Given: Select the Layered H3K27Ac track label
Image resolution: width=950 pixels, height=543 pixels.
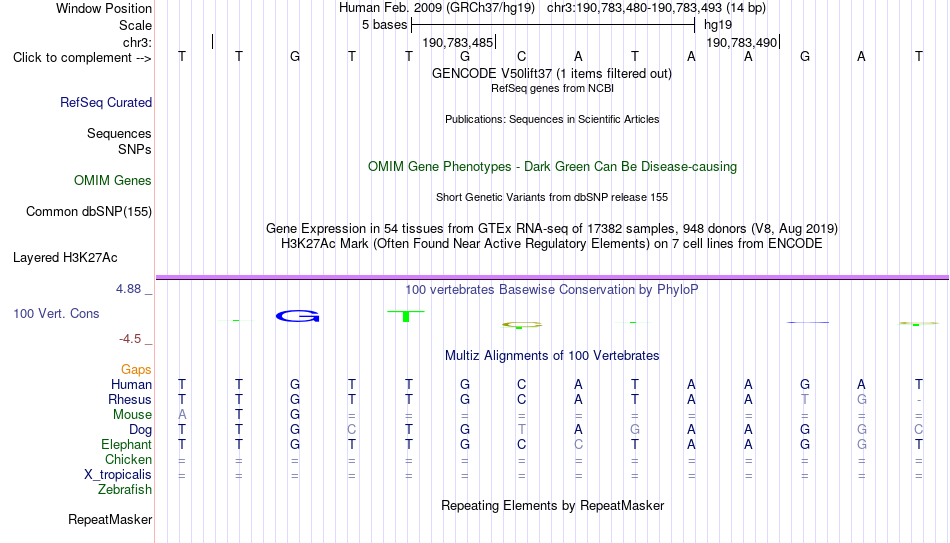Looking at the screenshot, I should tap(65, 258).
